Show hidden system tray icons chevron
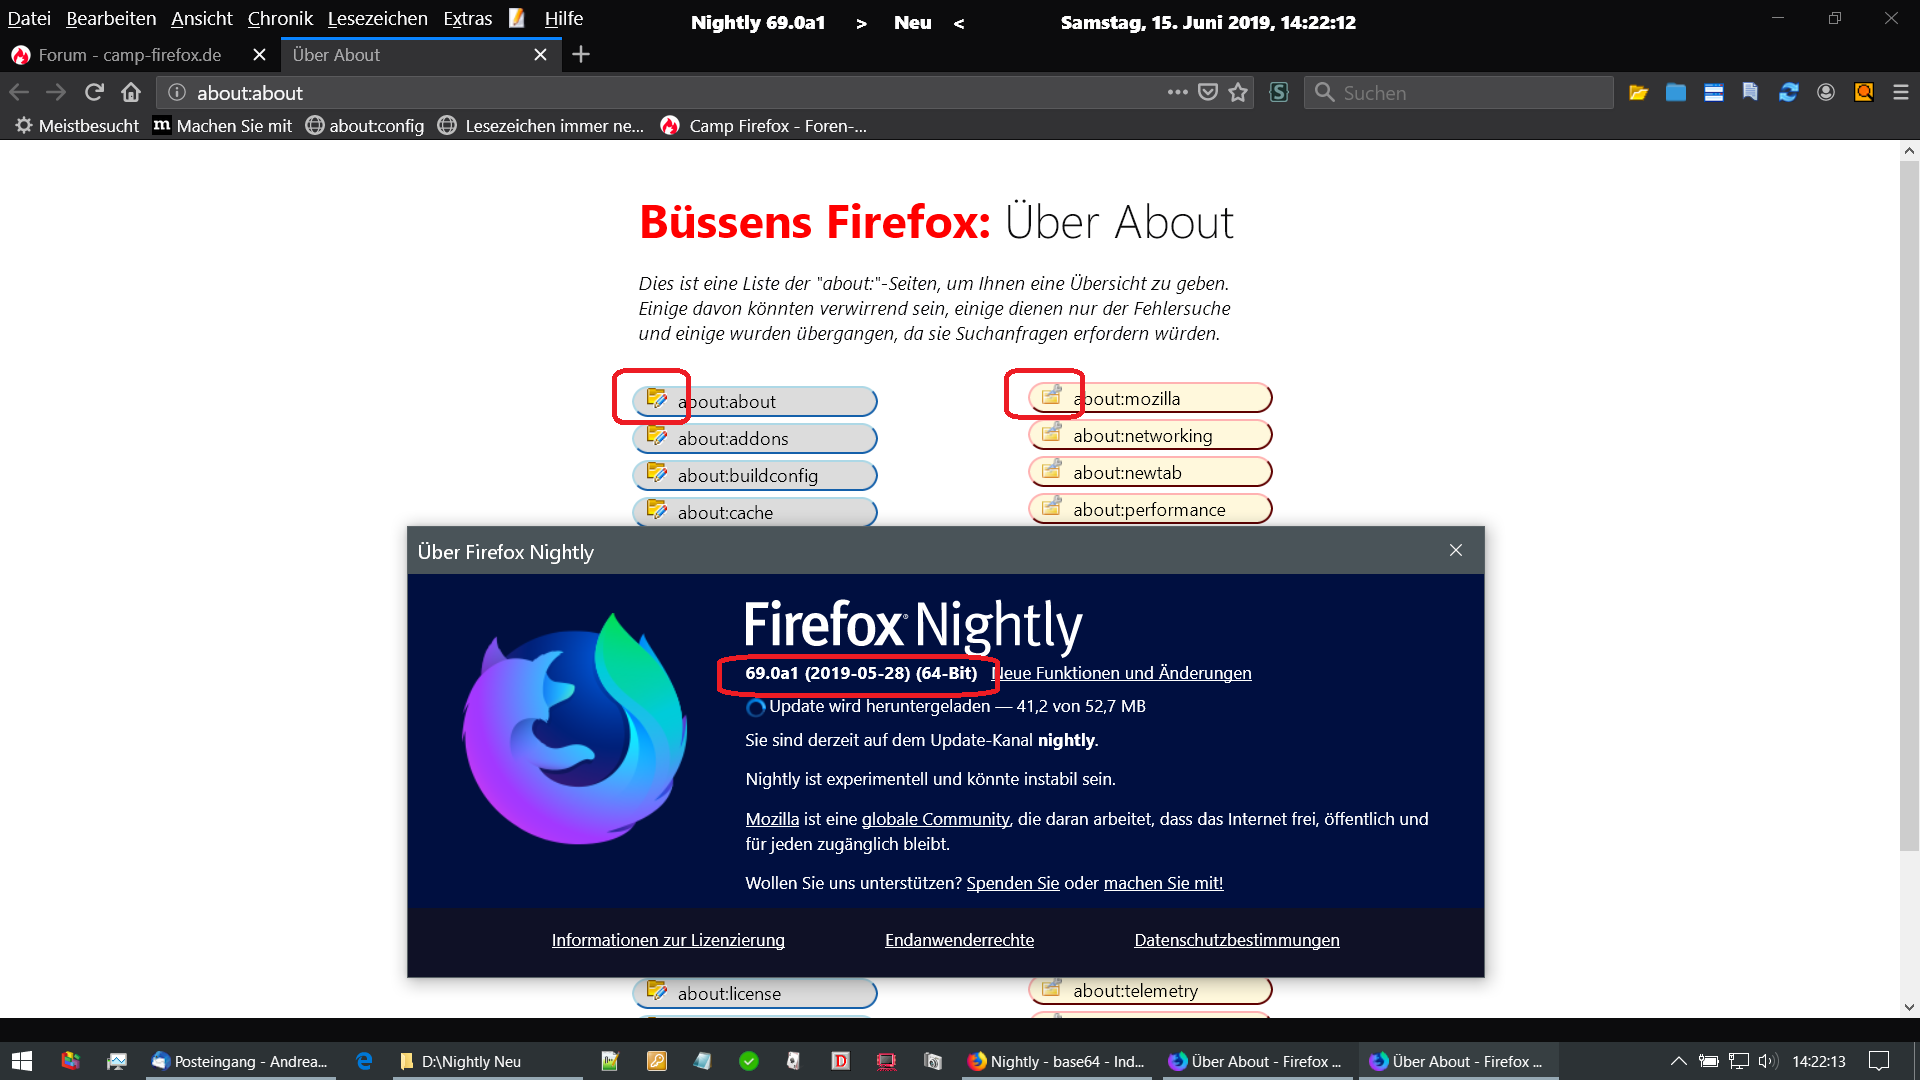Viewport: 1920px width, 1080px height. pos(1678,1061)
